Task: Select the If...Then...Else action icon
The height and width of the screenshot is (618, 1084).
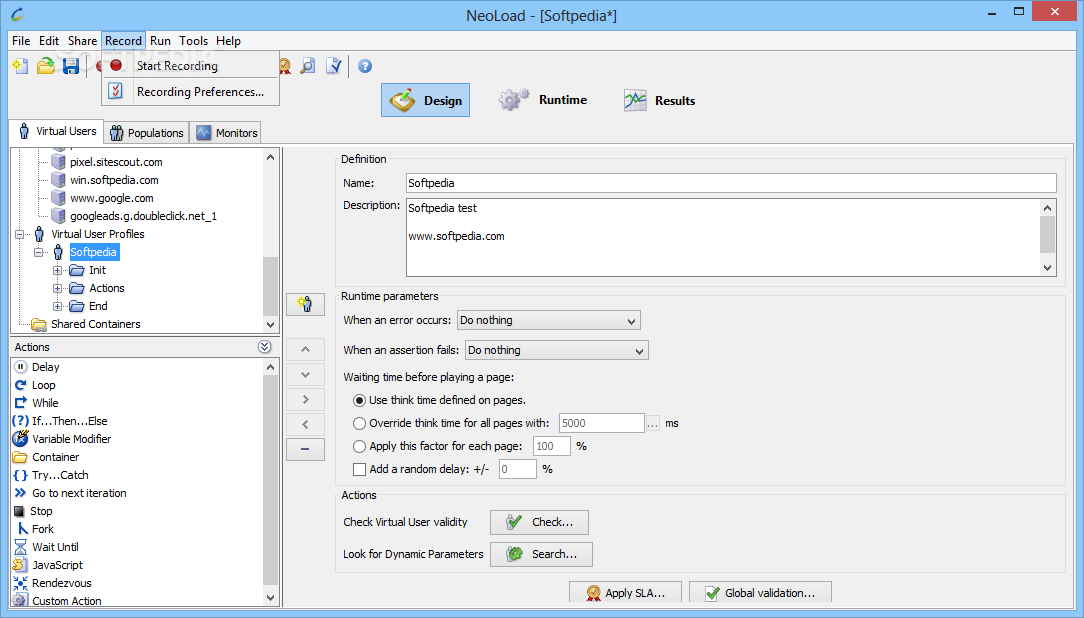Action: (x=21, y=421)
